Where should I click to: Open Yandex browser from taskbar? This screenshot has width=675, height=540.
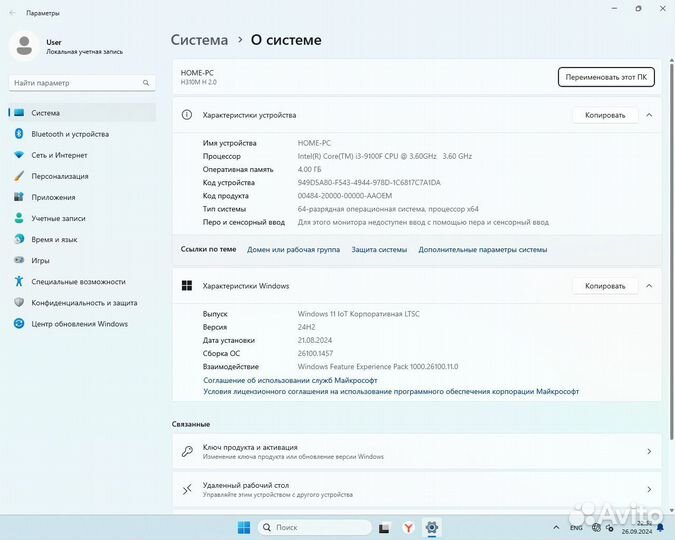(408, 527)
